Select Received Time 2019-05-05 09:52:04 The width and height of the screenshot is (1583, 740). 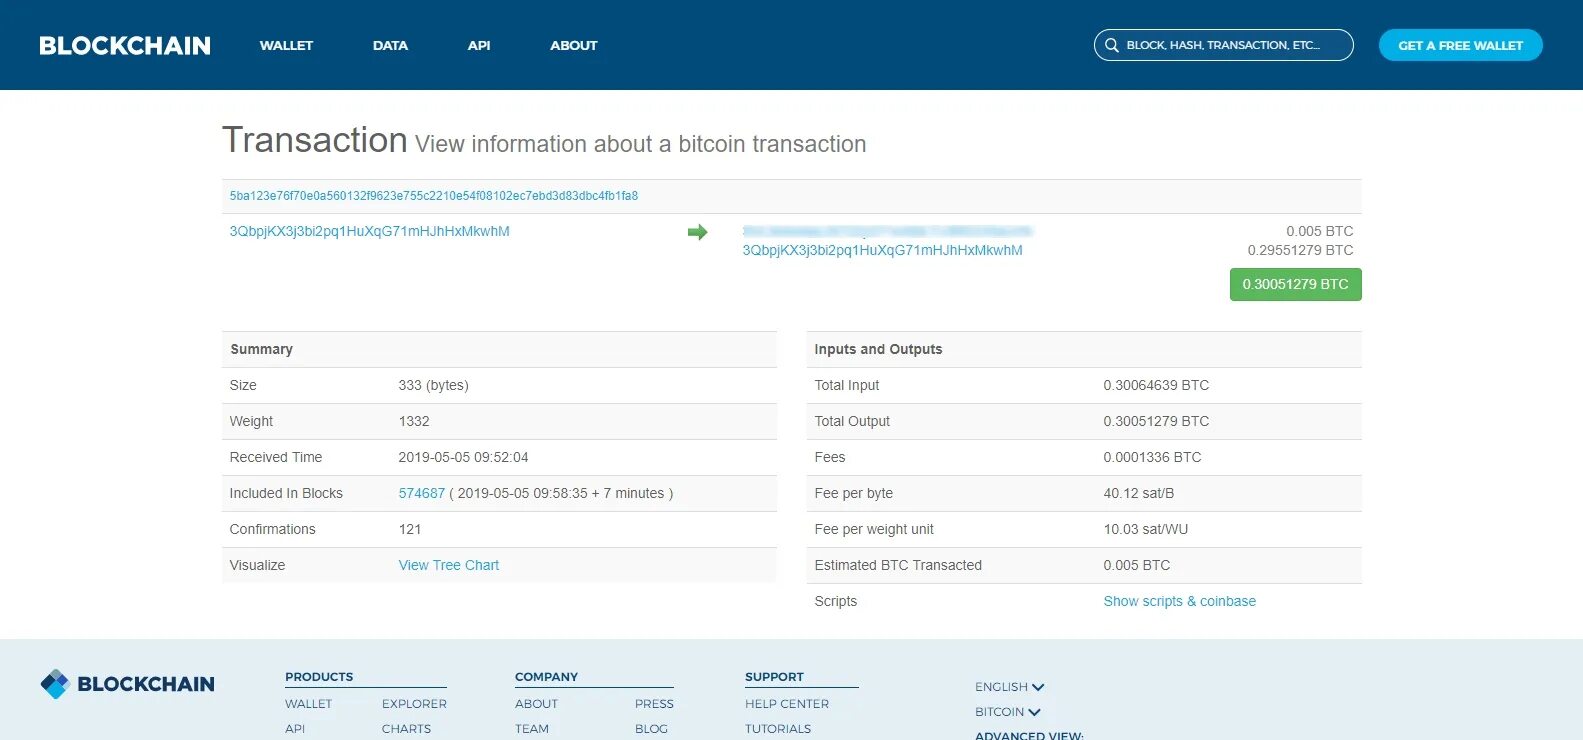(x=463, y=457)
